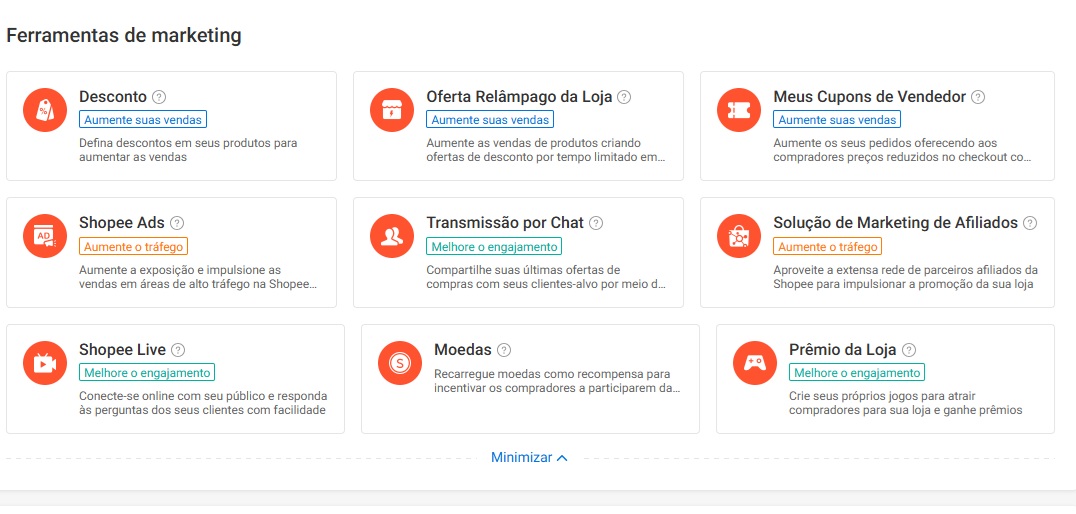This screenshot has width=1076, height=514.
Task: Open help icon beside Oferta Relâmpago da Loja
Action: 624,97
